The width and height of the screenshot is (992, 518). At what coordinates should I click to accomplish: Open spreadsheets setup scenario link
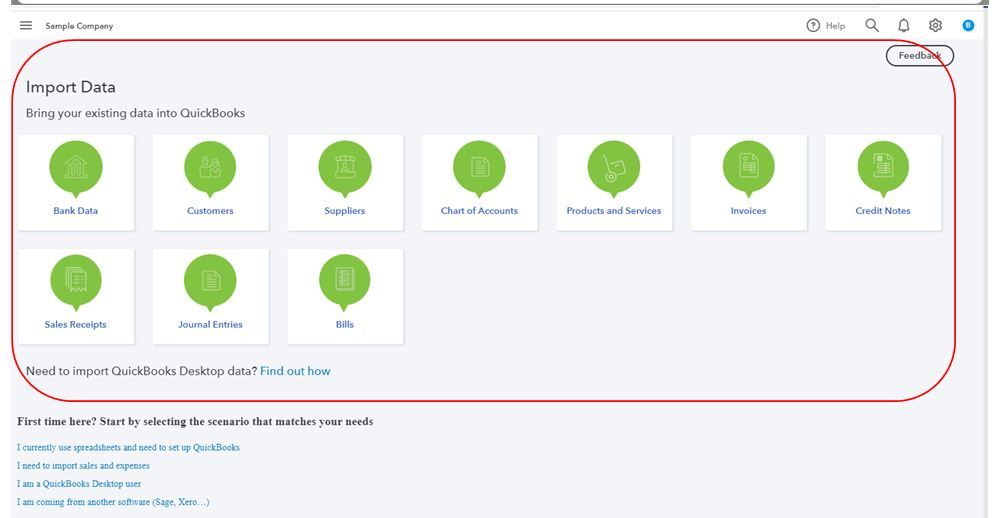pos(128,447)
